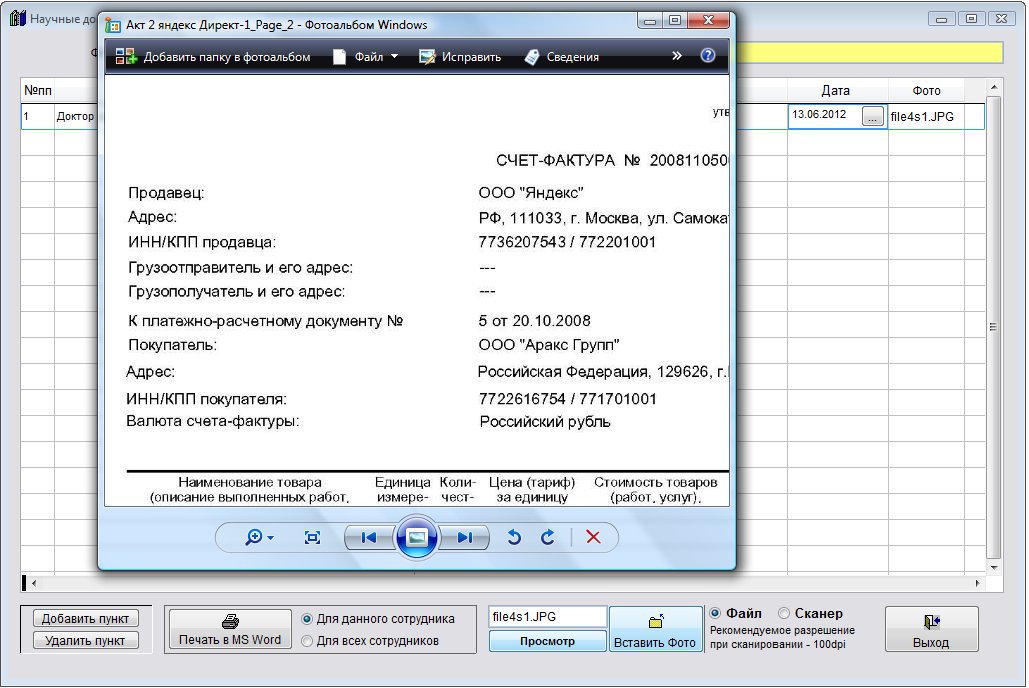
Task: Click left arrow of horizontal scrollbar
Action: [x=34, y=583]
